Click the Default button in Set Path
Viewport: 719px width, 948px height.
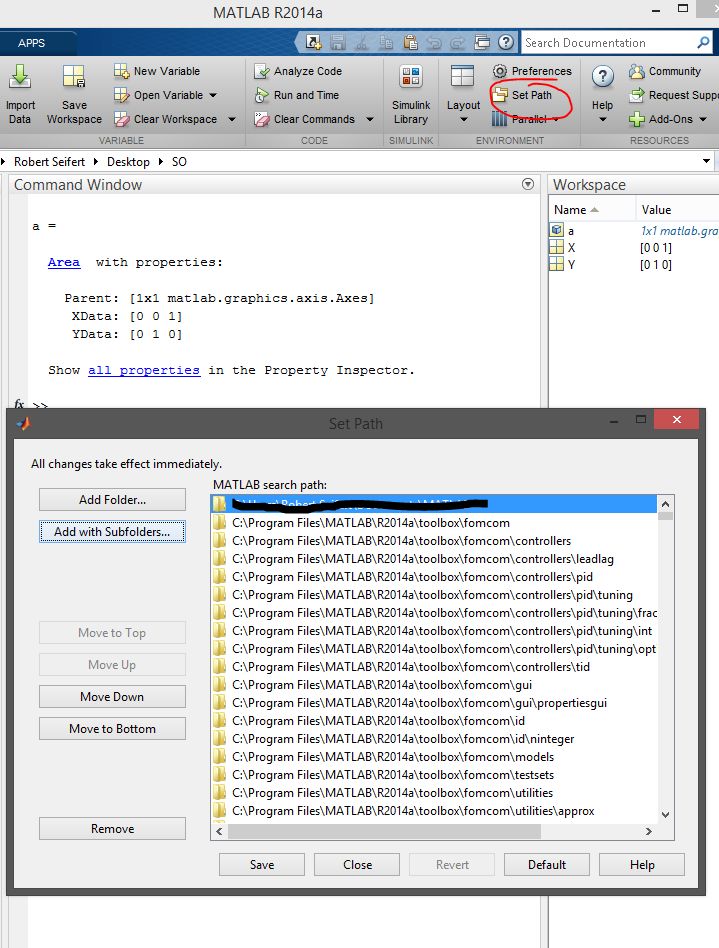point(547,865)
